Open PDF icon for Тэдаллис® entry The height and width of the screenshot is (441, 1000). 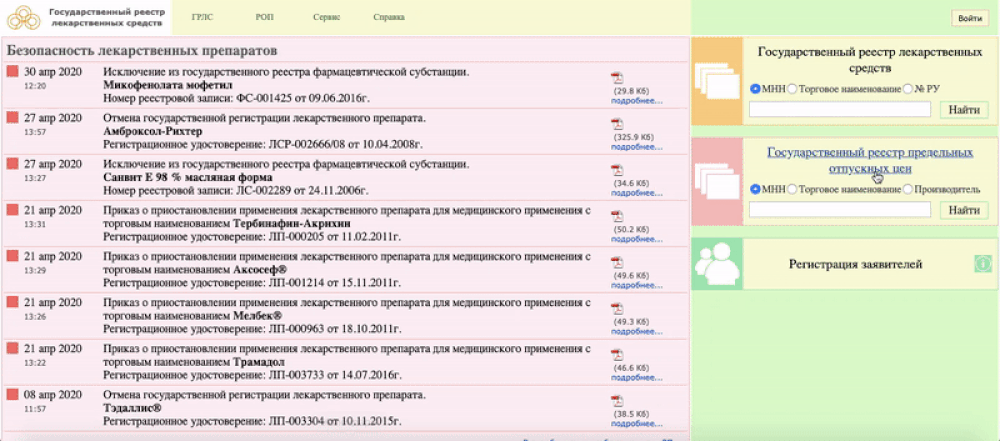click(x=617, y=401)
